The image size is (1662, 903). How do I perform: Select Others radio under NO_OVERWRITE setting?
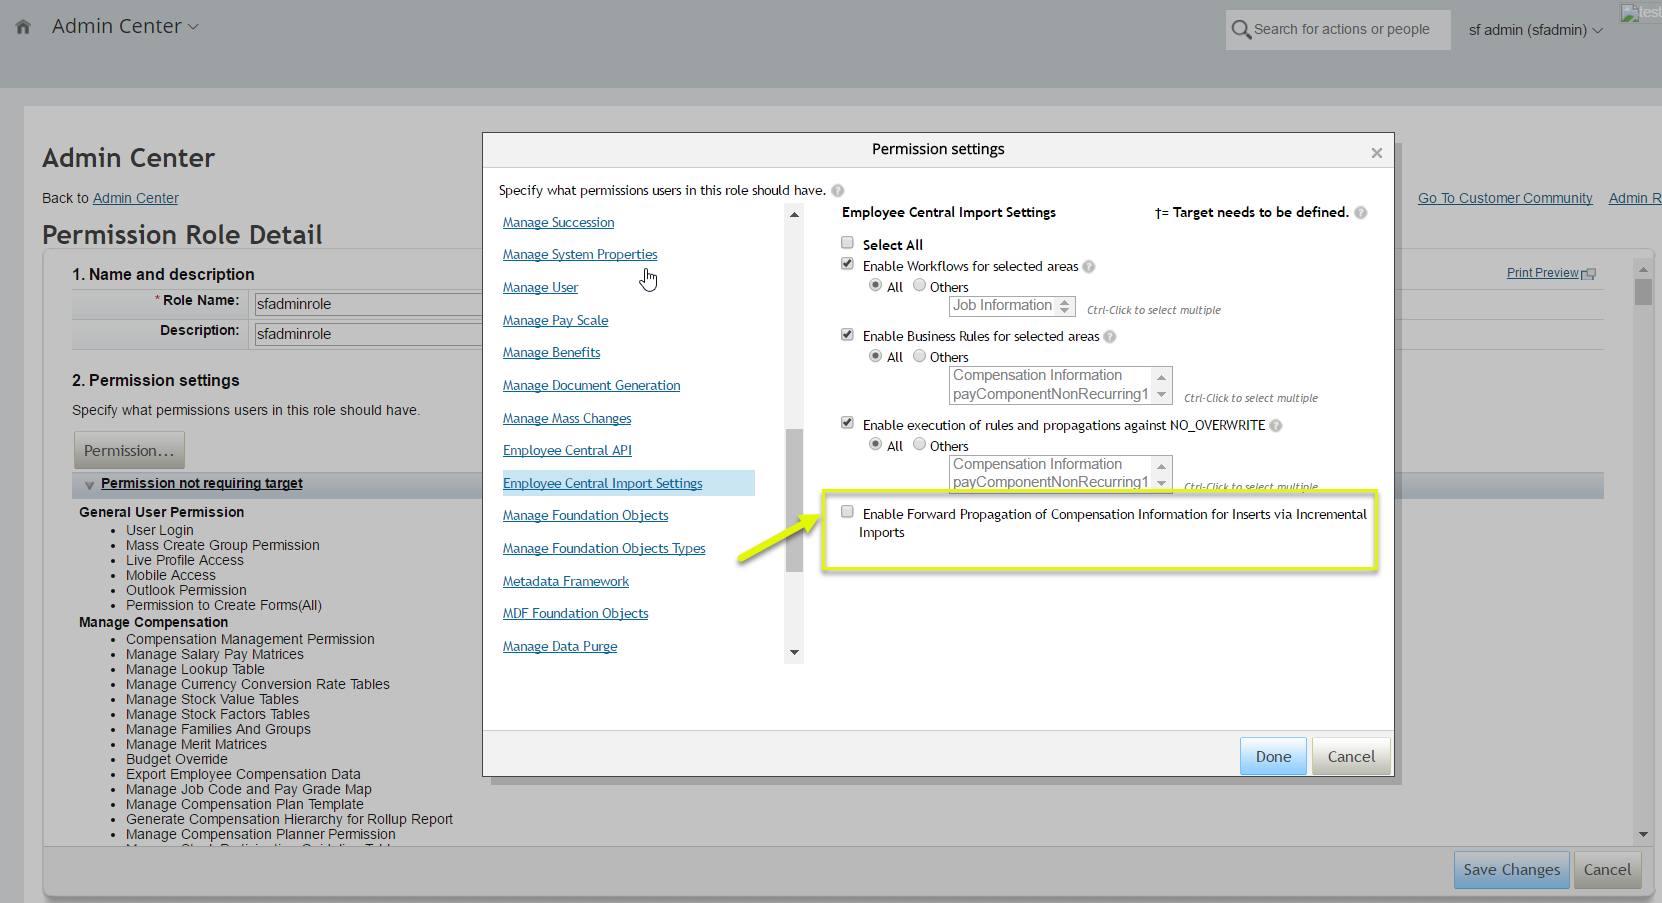(920, 444)
